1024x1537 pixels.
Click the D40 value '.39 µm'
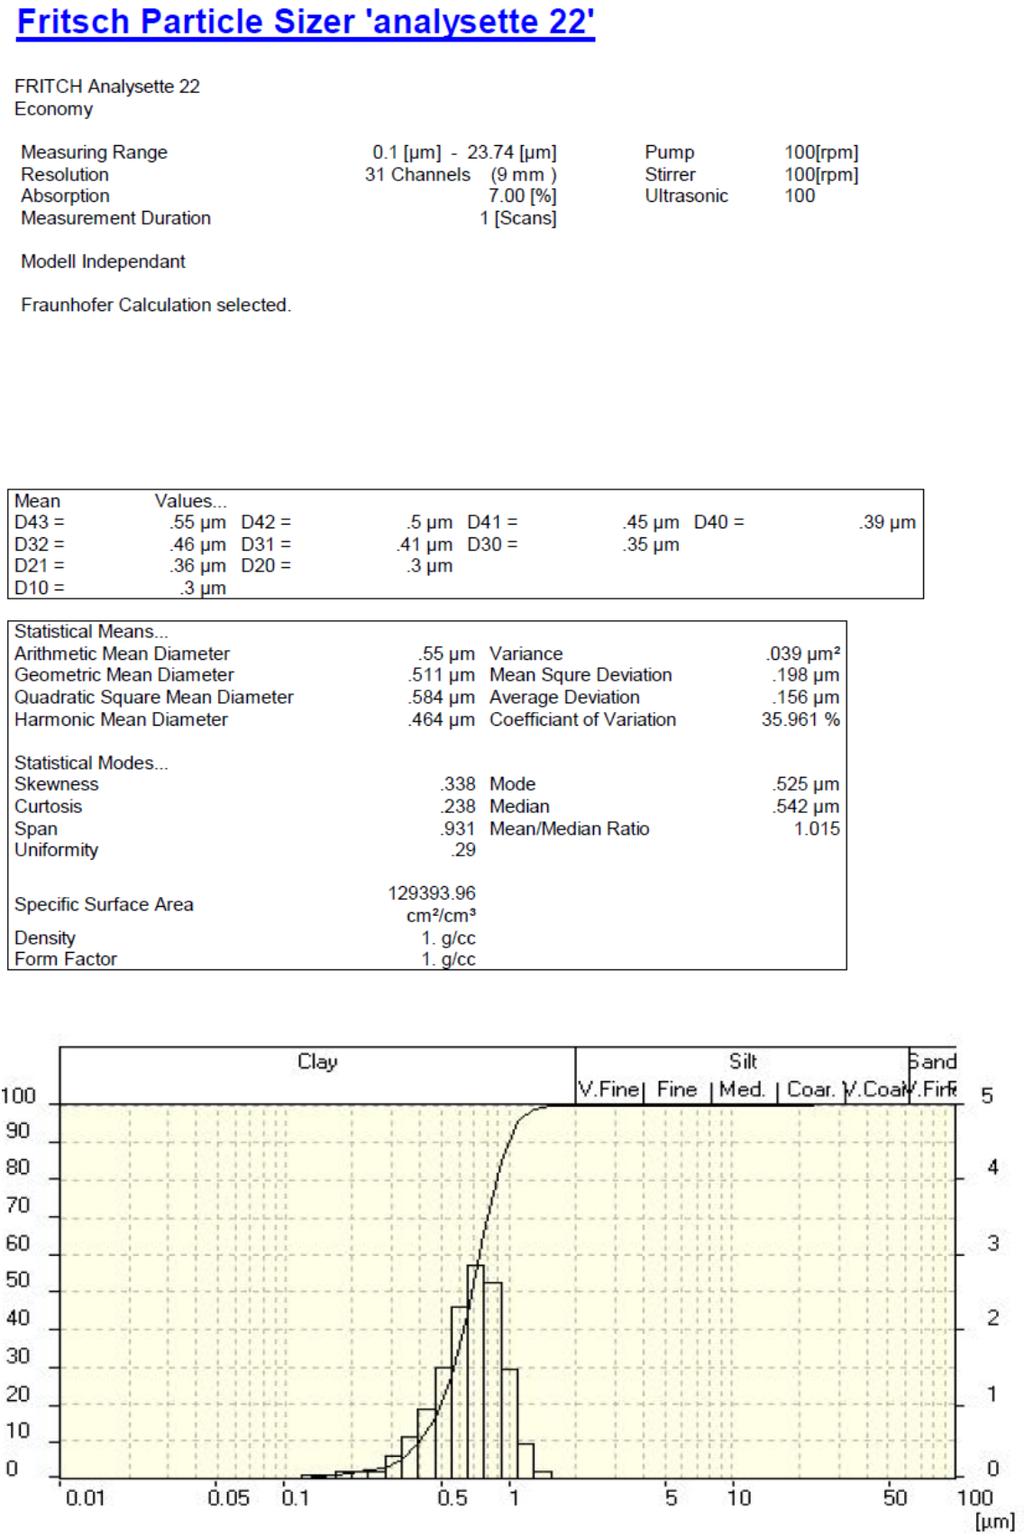(888, 522)
